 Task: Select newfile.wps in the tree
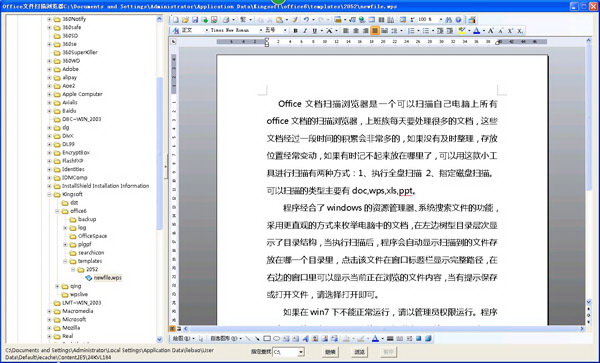coord(108,278)
